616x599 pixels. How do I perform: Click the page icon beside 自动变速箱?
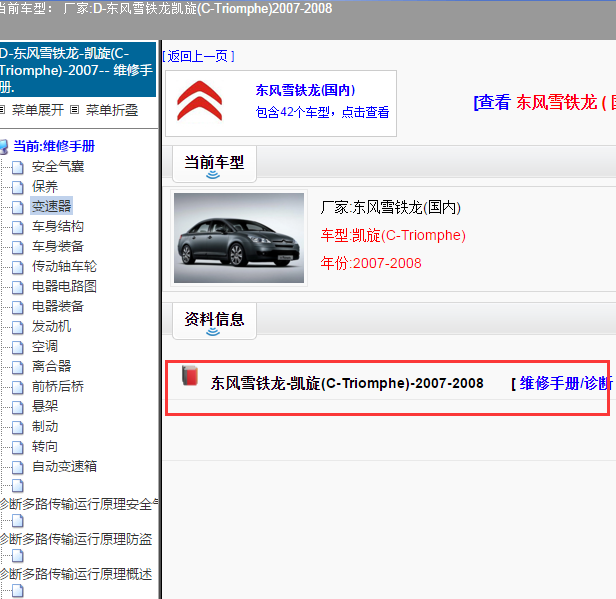tap(18, 467)
